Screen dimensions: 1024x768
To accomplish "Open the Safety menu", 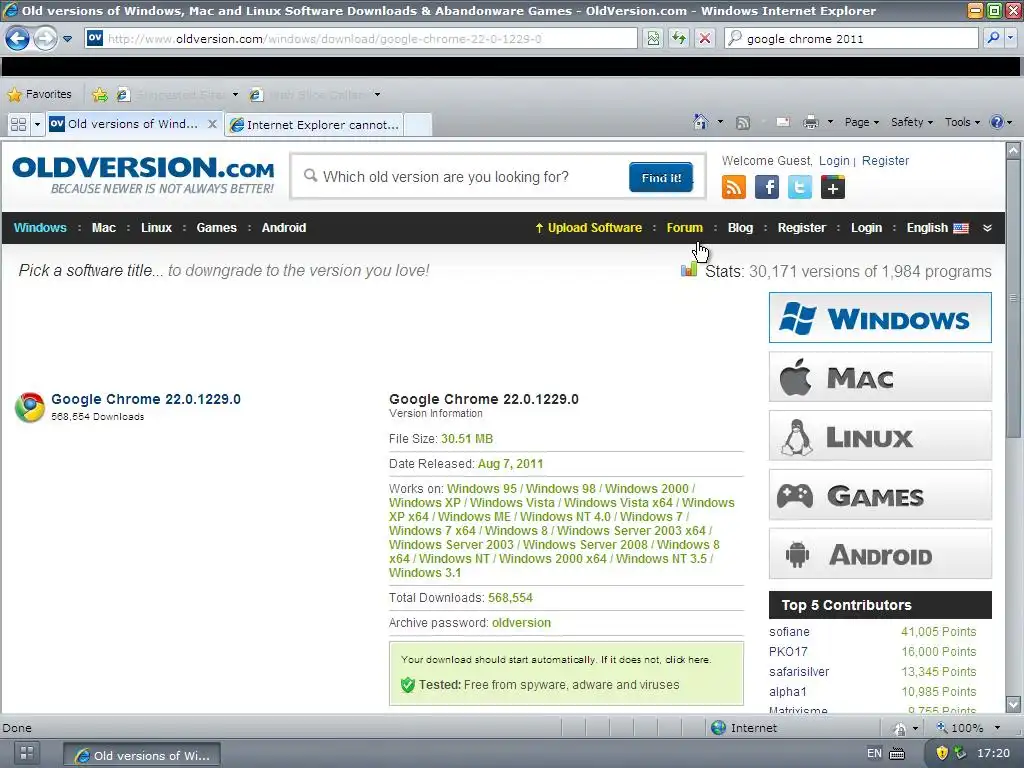I will (x=912, y=122).
